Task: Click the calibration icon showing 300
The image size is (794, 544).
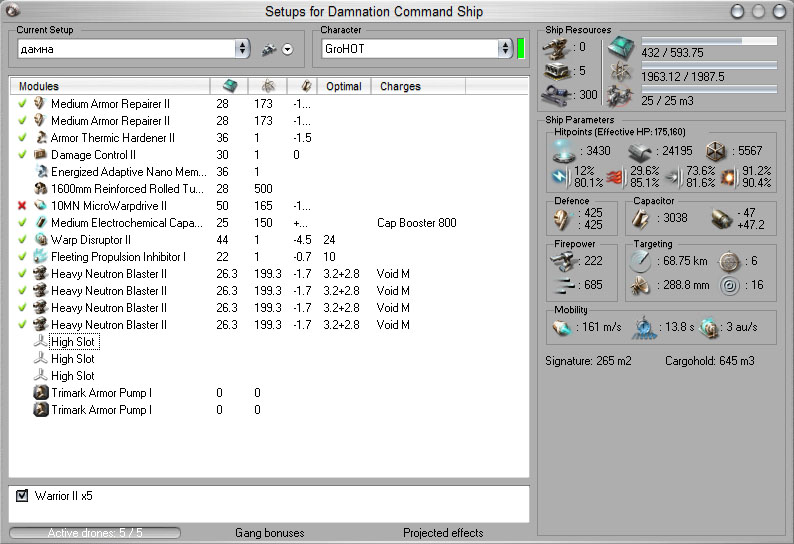Action: click(557, 95)
